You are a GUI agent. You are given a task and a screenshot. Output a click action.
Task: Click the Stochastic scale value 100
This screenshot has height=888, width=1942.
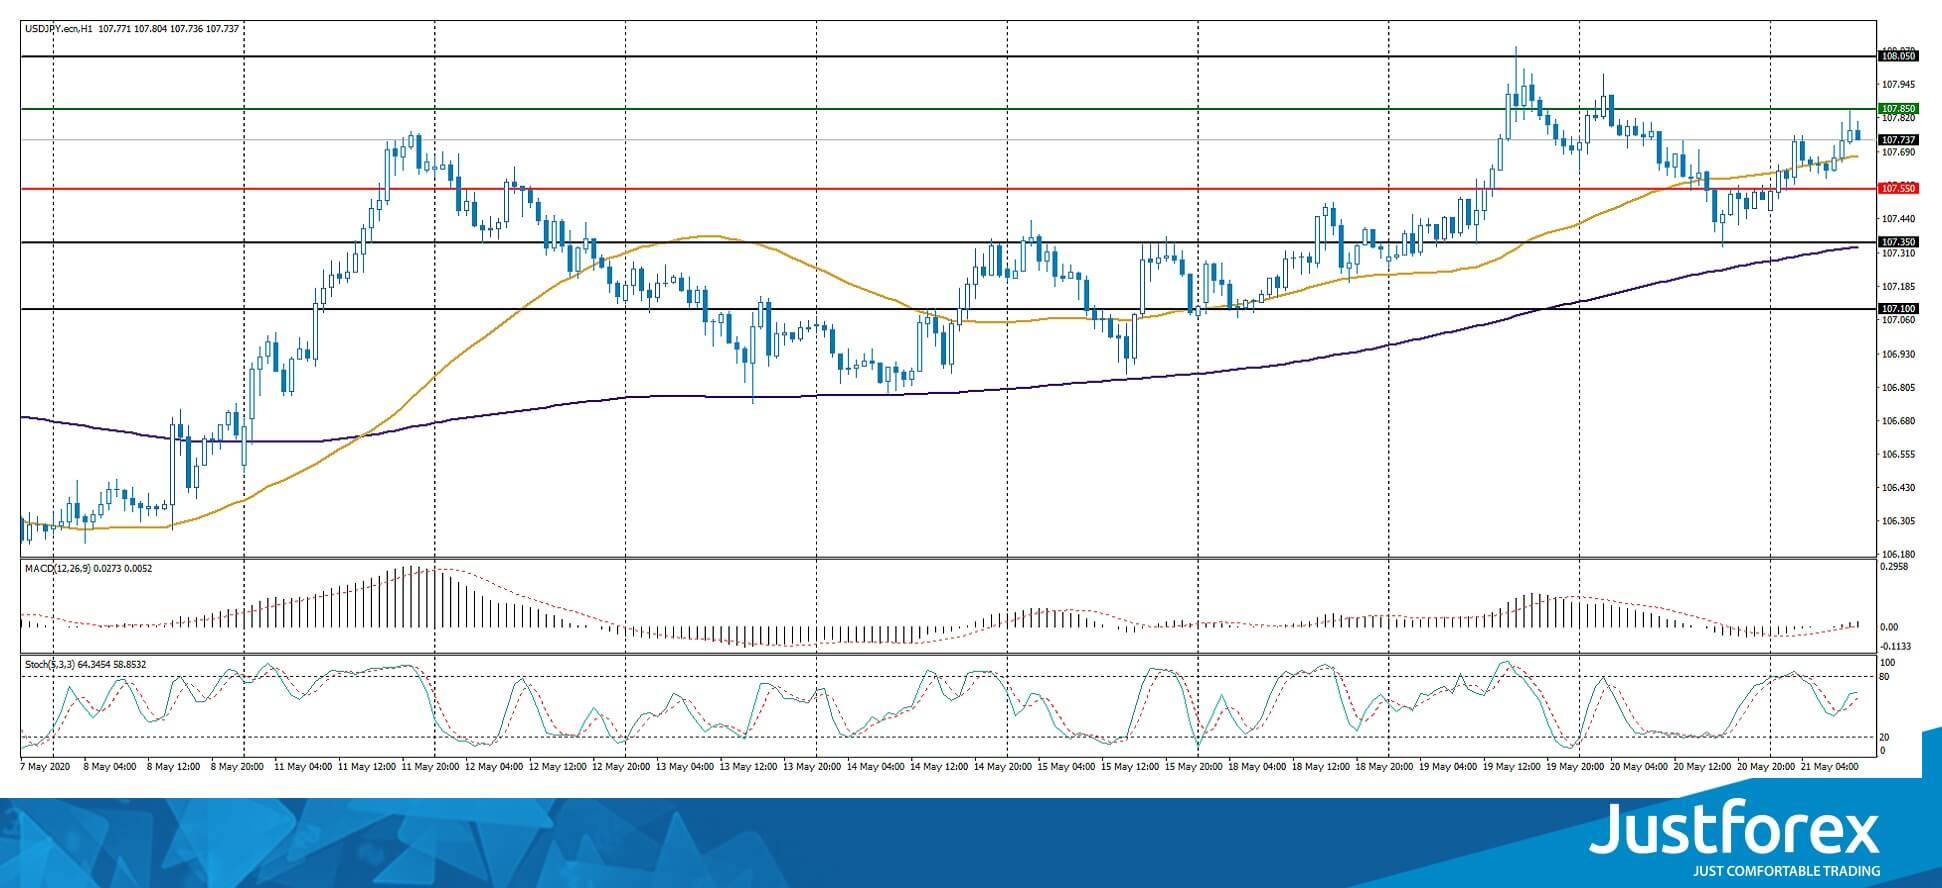tap(1888, 663)
